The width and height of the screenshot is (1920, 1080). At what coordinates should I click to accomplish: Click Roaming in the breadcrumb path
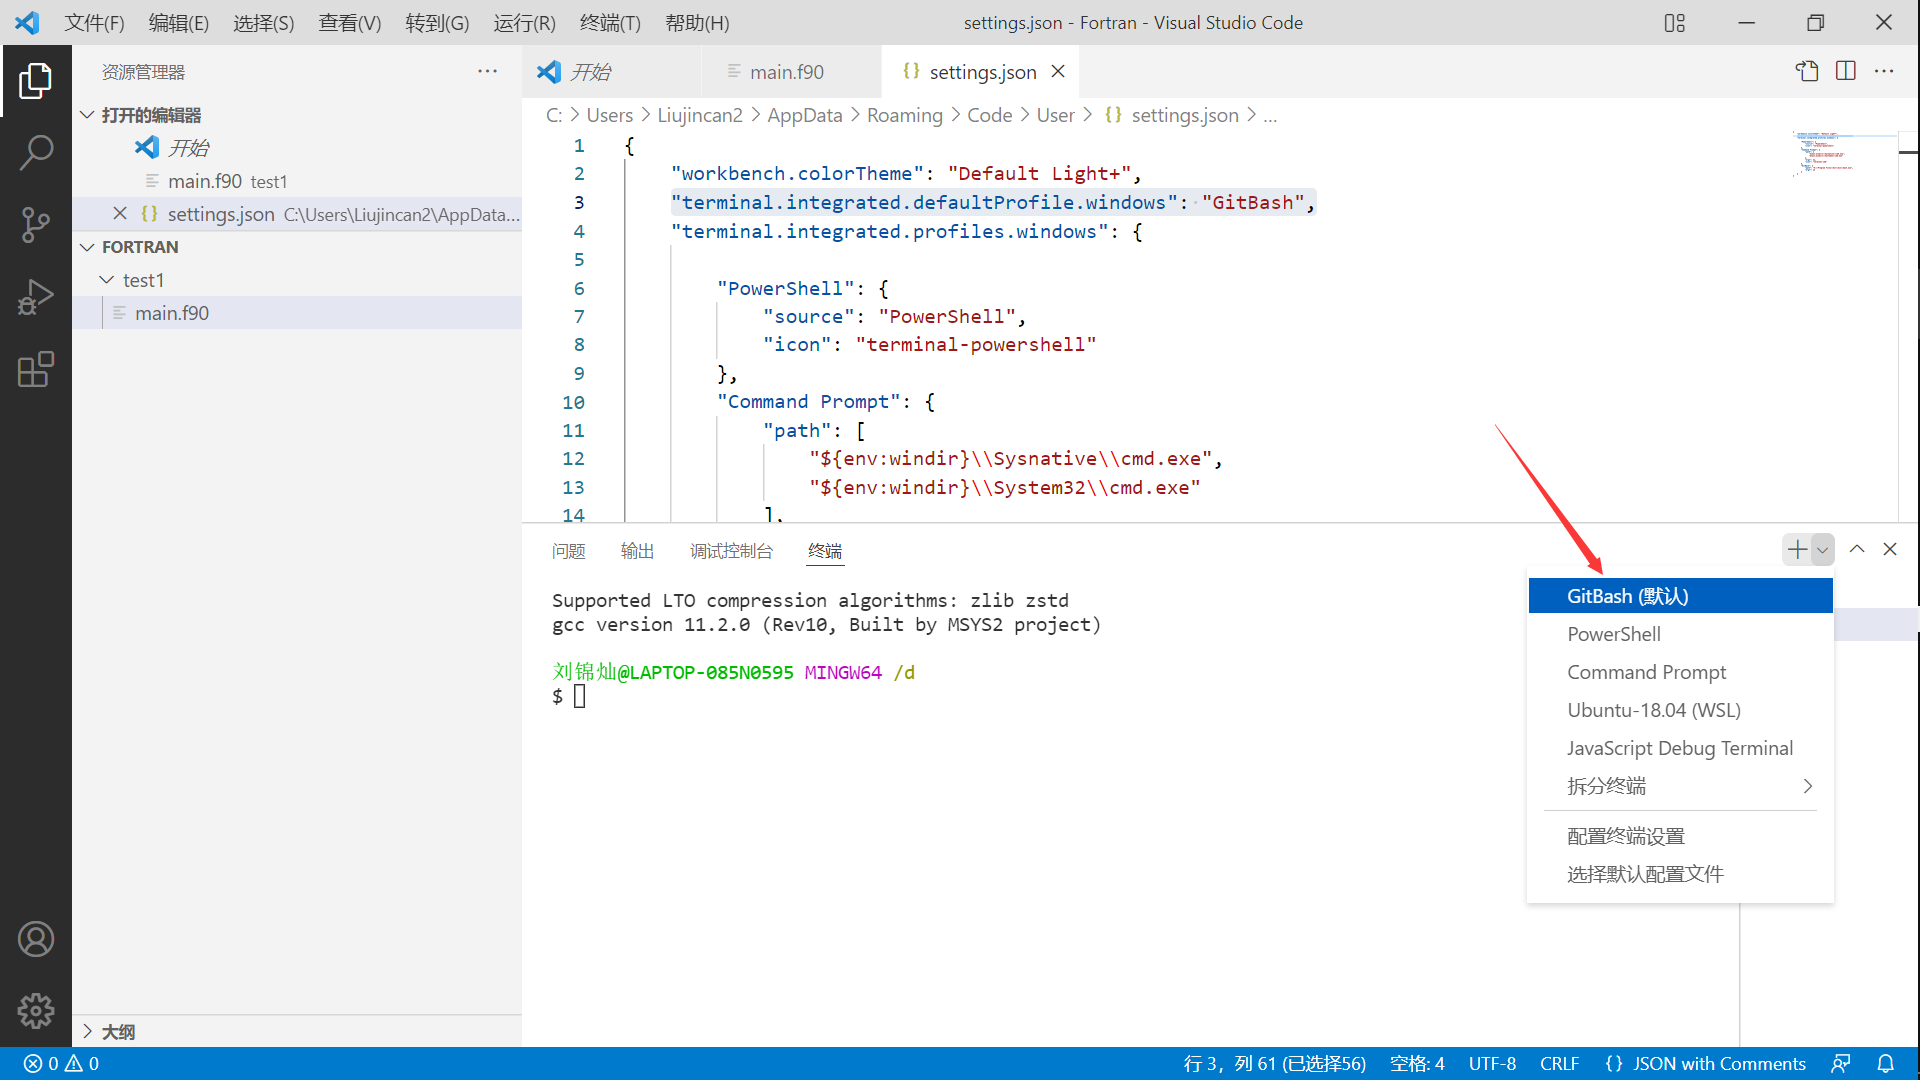(x=904, y=115)
